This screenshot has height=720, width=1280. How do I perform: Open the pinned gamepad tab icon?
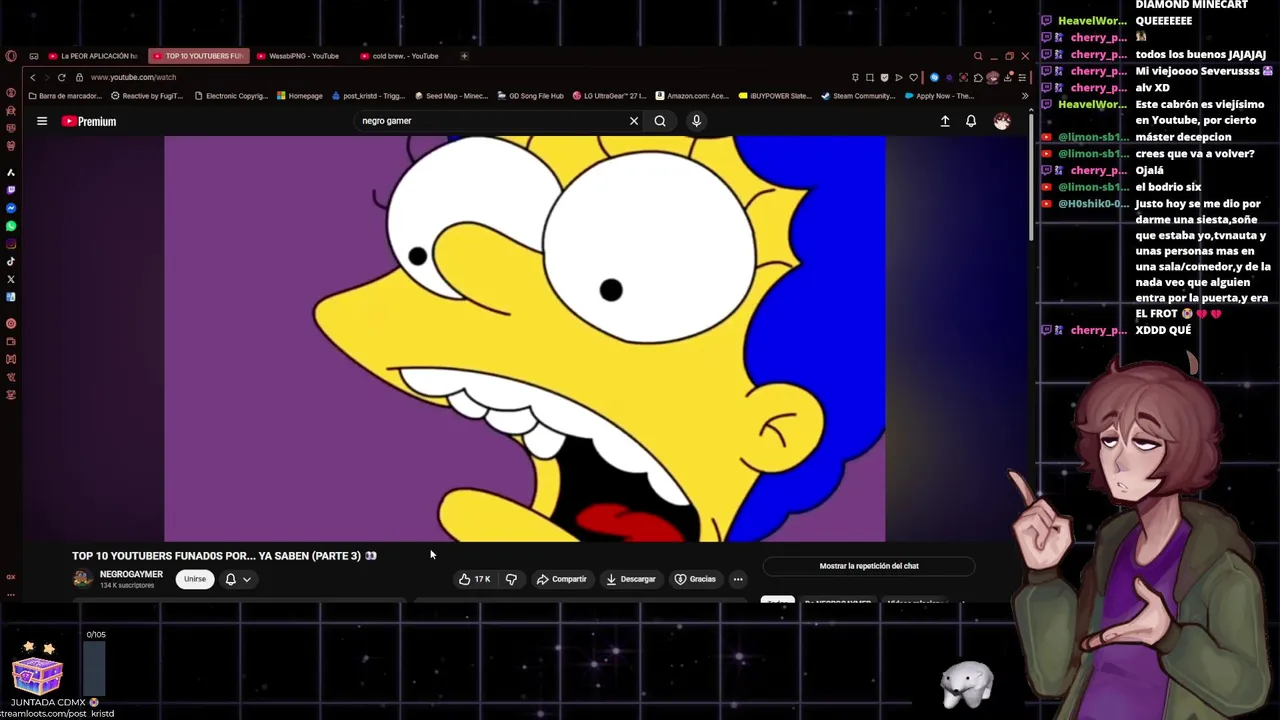point(34,56)
